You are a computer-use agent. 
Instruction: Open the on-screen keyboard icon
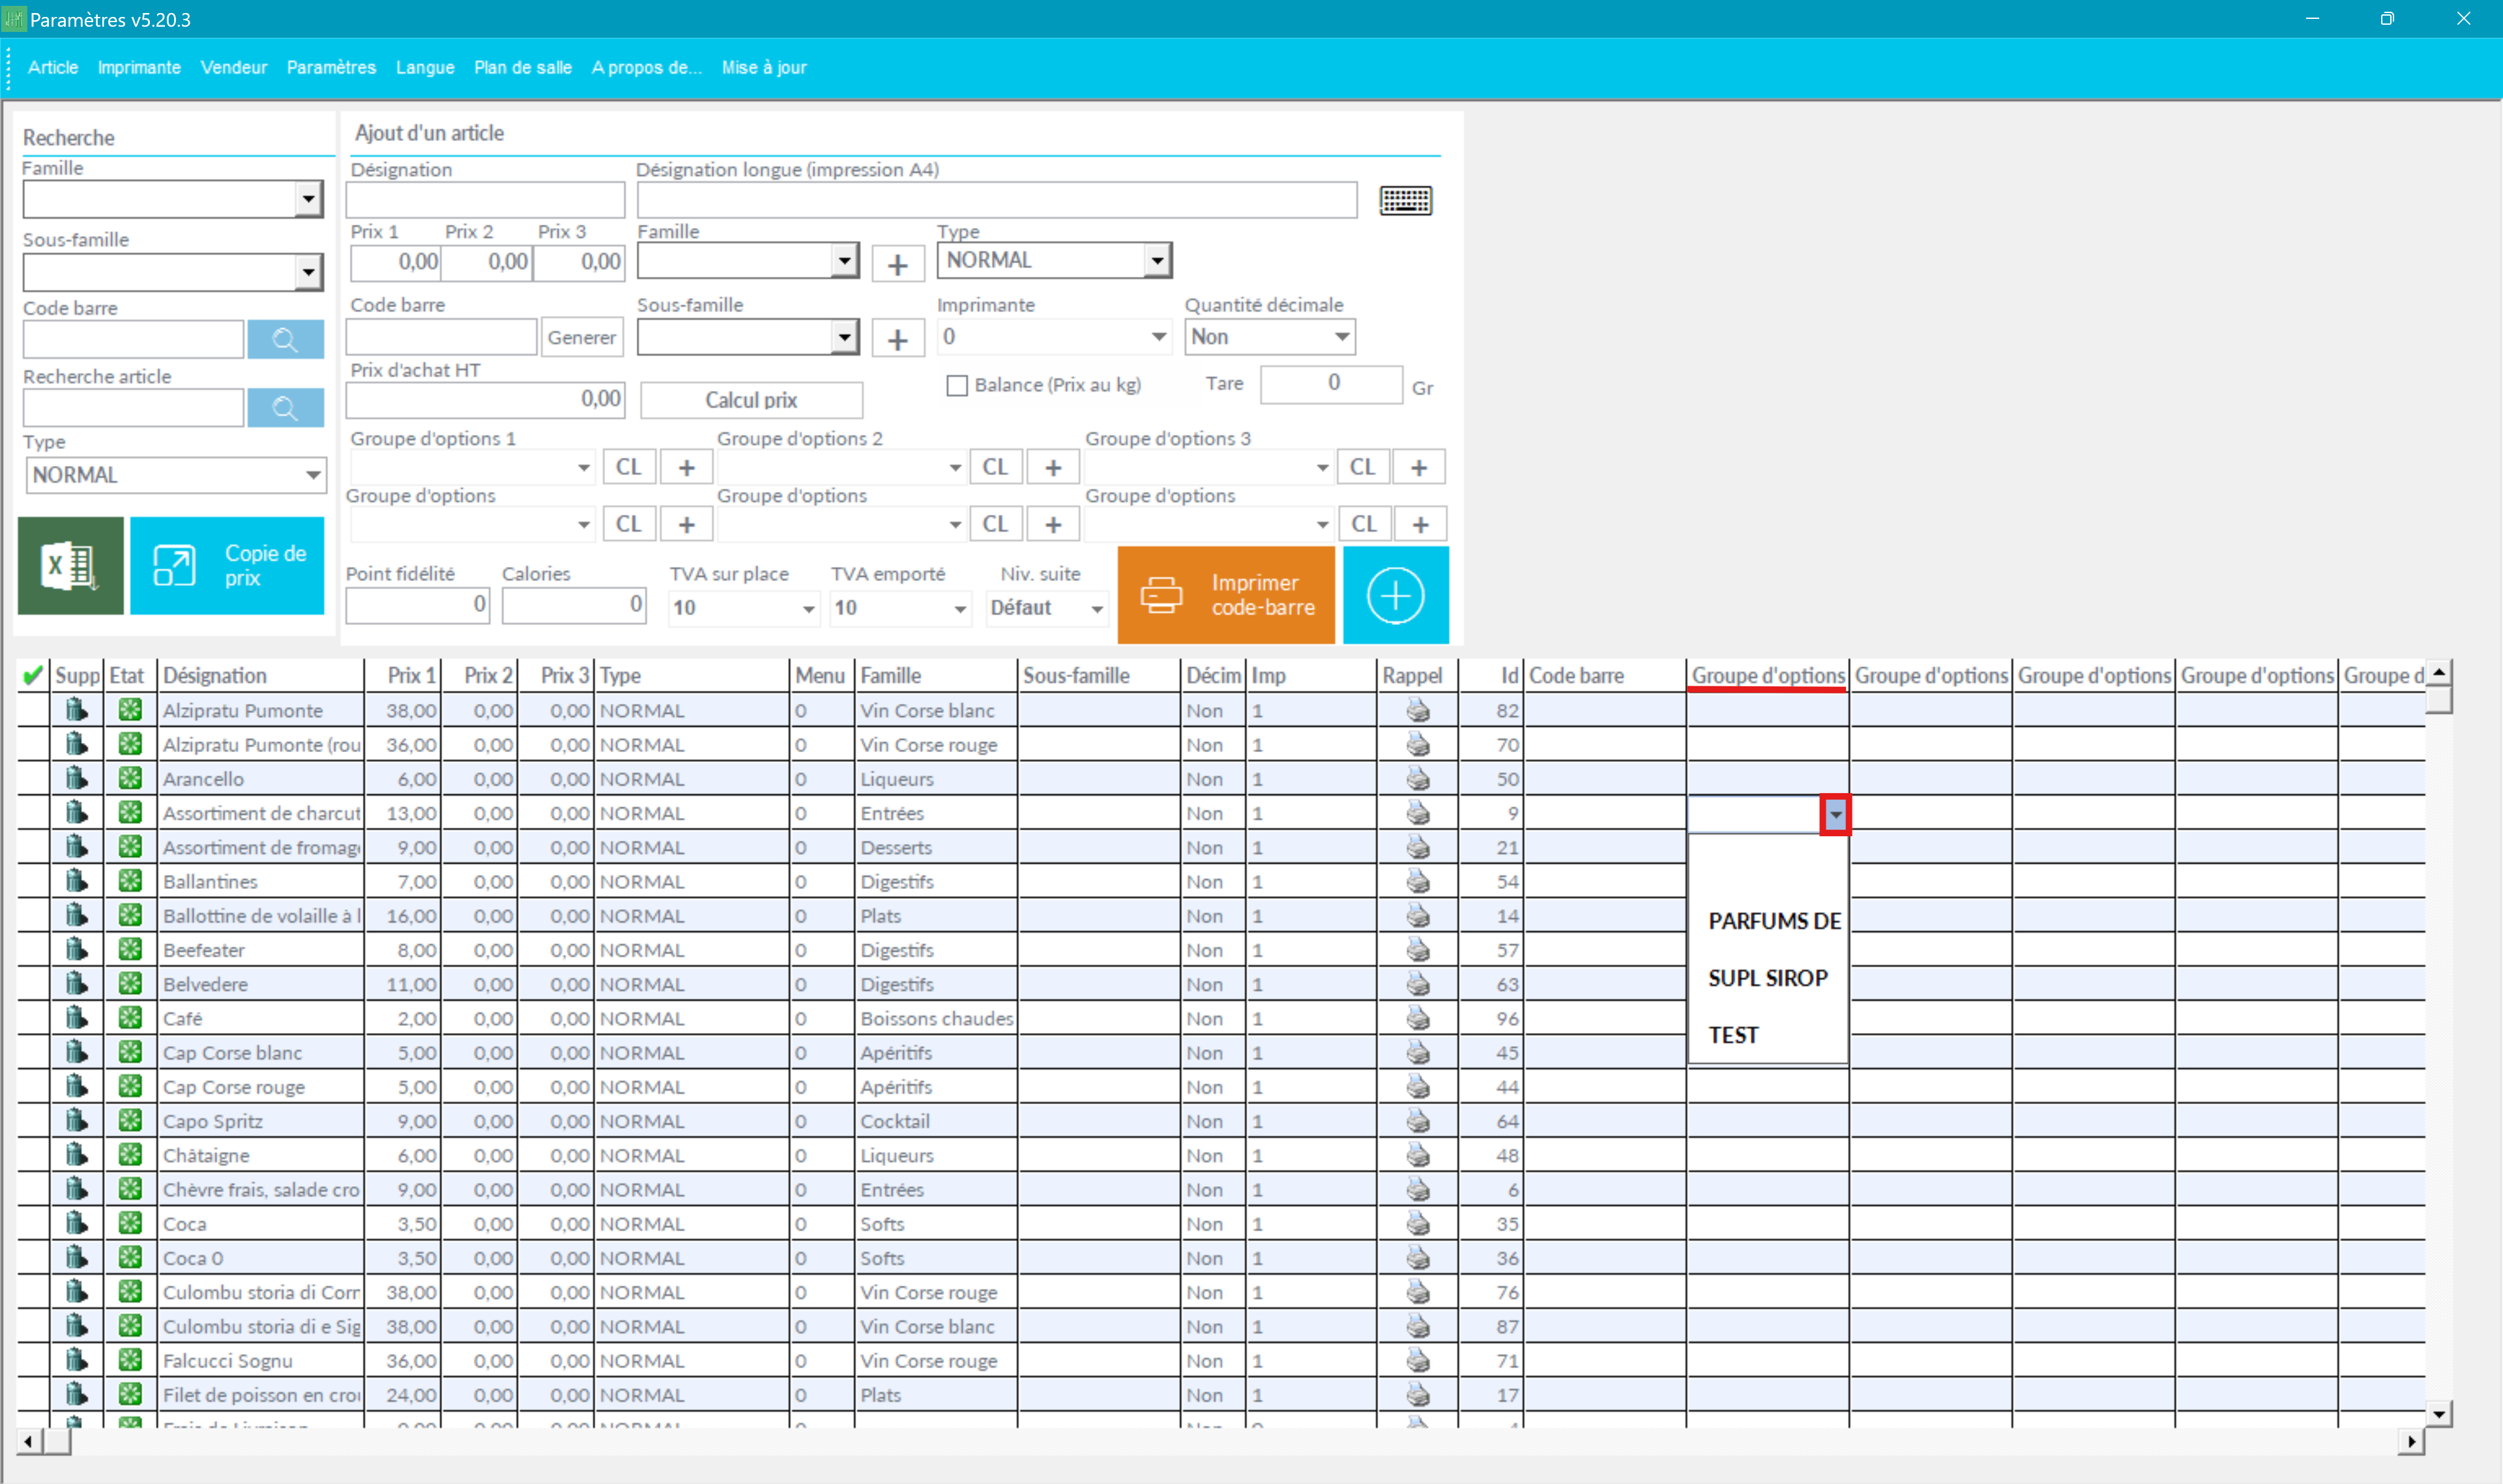1405,200
